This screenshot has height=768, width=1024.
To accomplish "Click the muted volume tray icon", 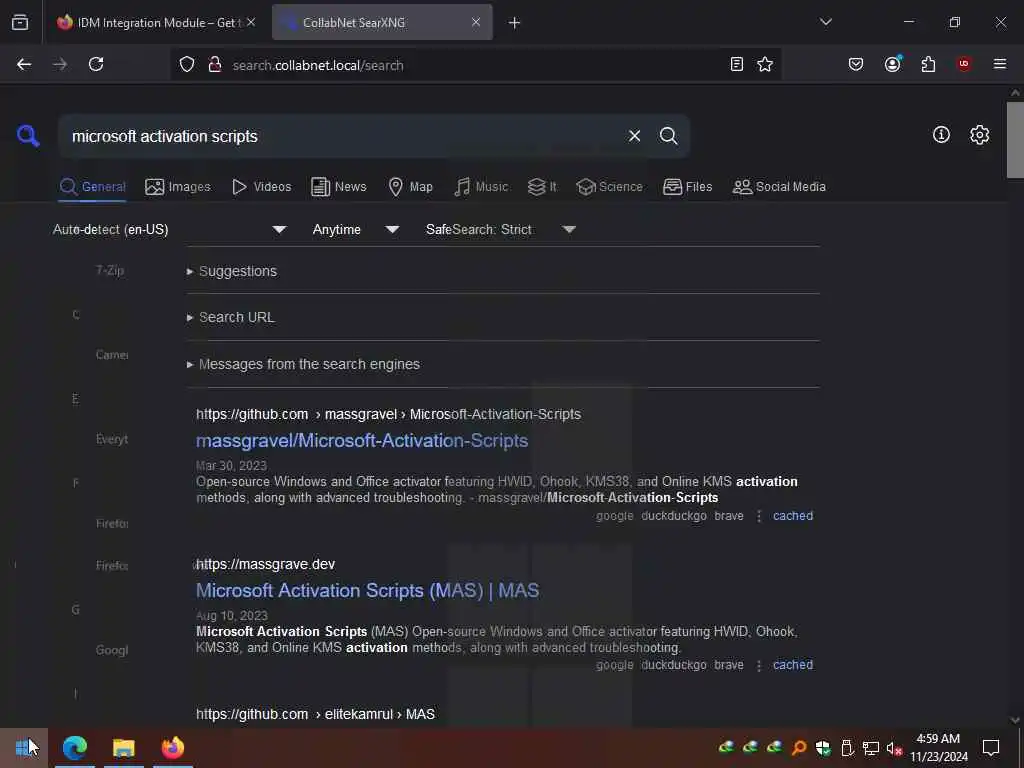I will pos(894,748).
